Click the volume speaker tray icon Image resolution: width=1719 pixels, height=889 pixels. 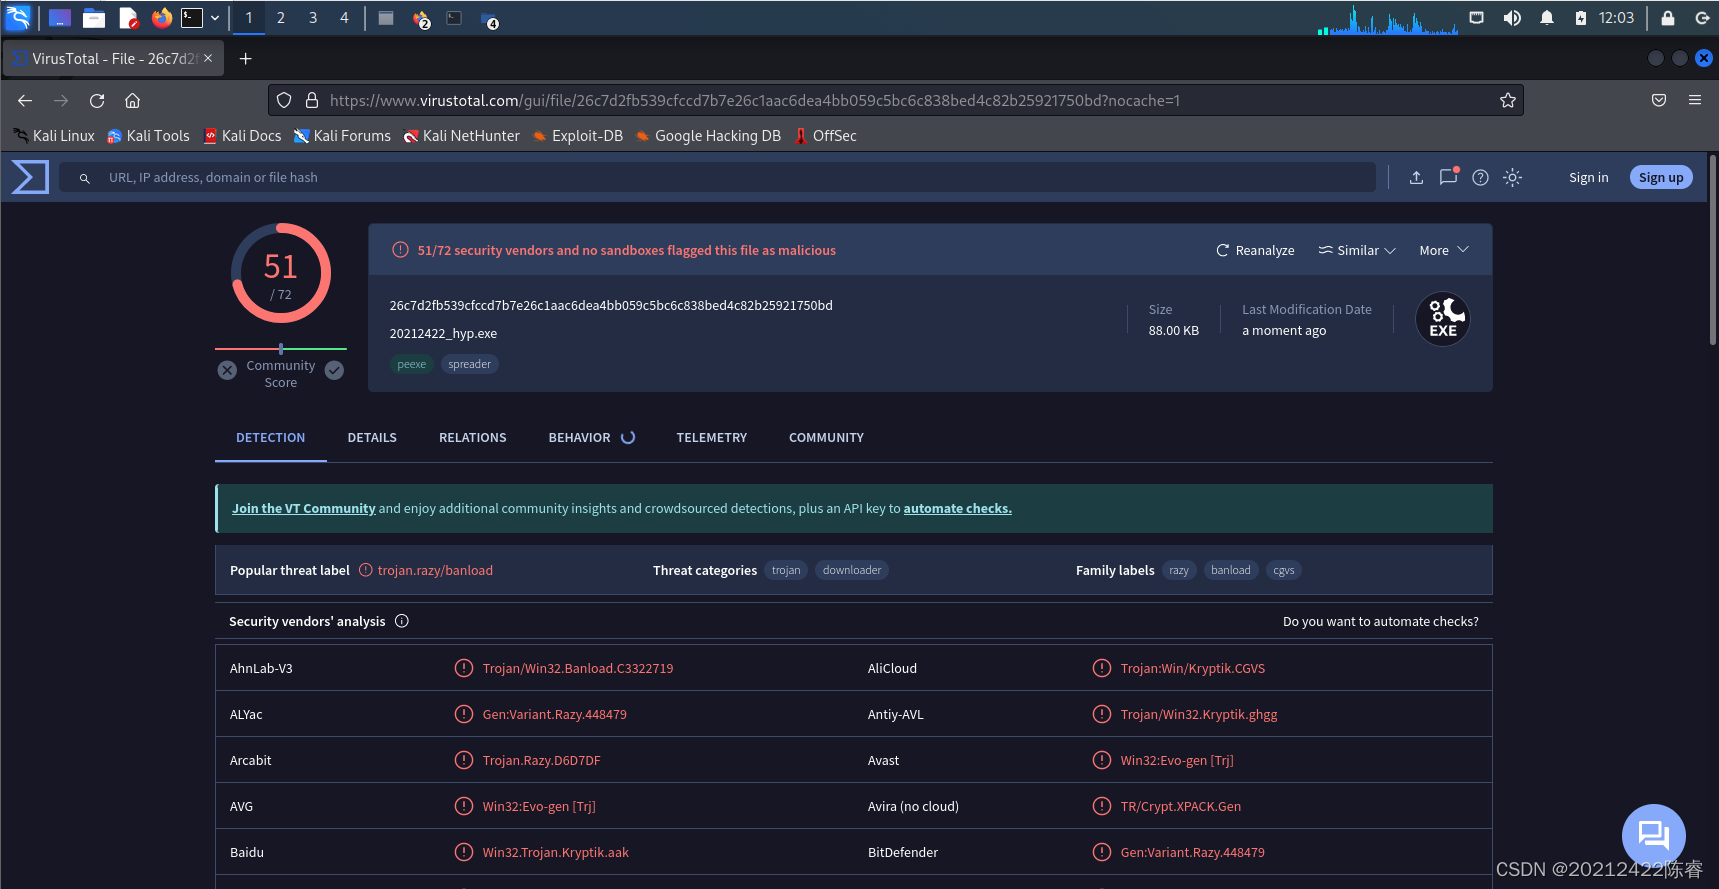pyautogui.click(x=1512, y=18)
